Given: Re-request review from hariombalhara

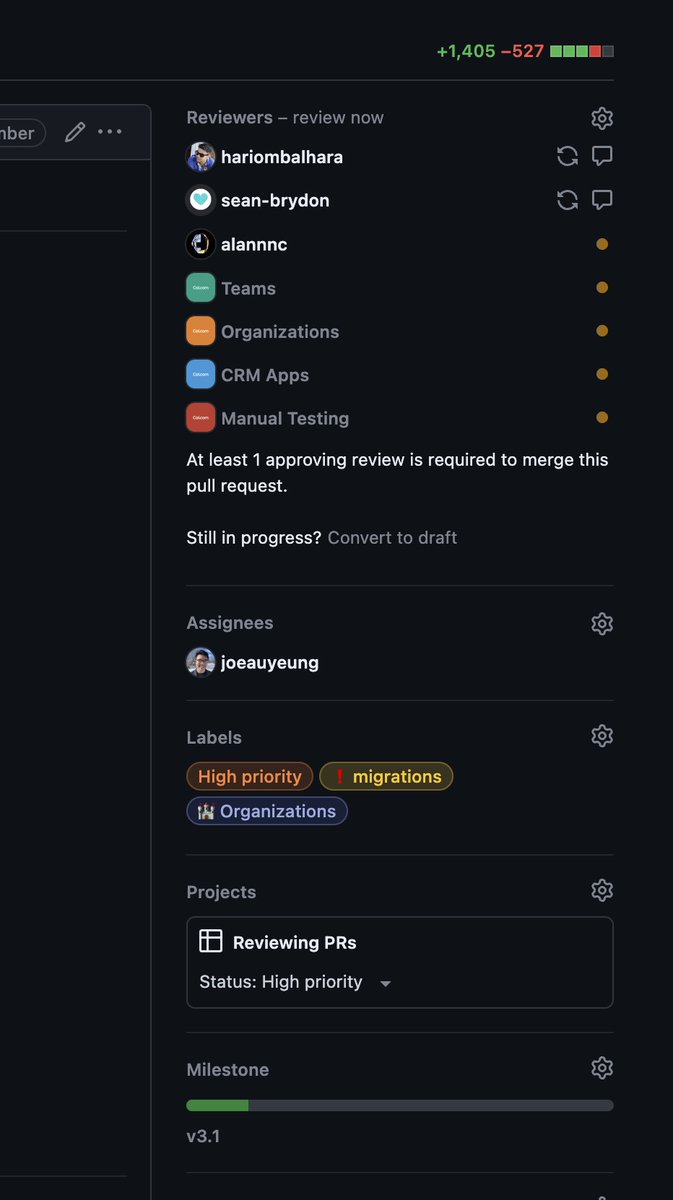Looking at the screenshot, I should 567,156.
